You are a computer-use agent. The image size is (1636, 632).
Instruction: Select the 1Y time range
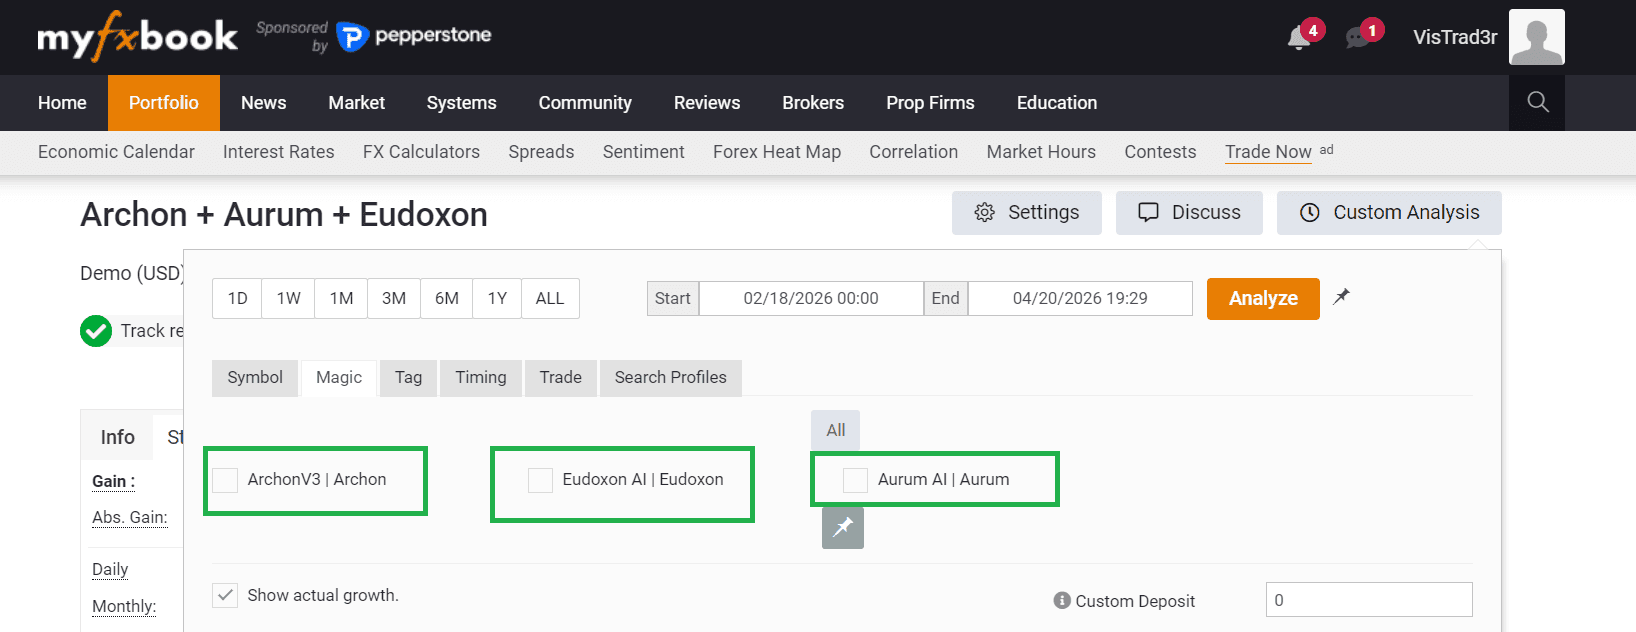(497, 299)
